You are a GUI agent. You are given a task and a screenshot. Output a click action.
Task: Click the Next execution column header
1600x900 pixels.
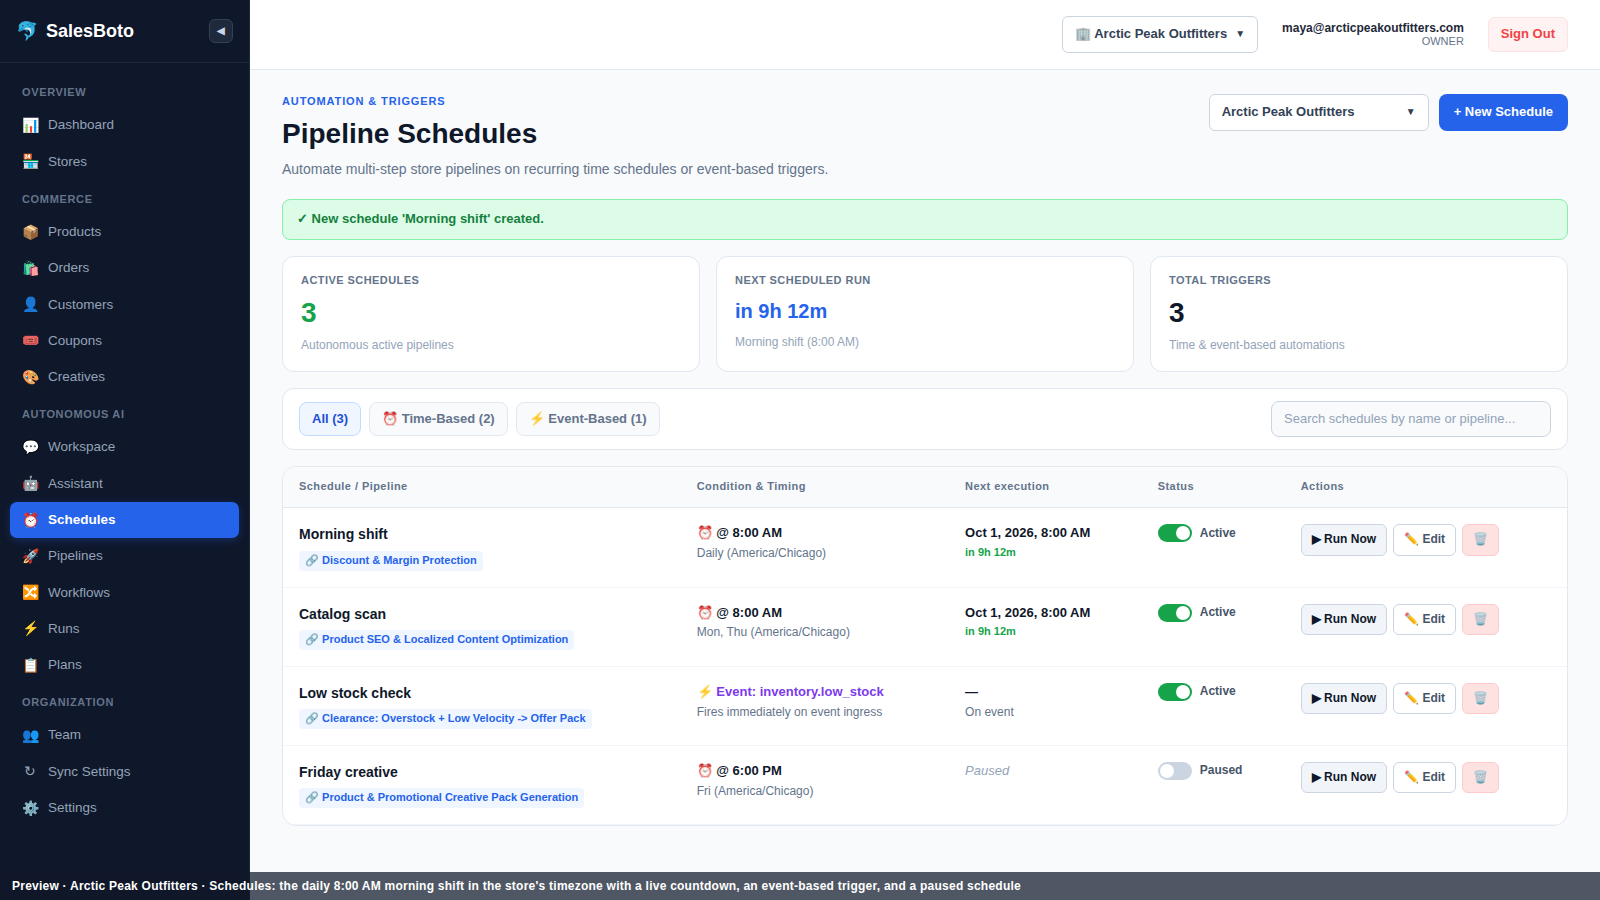(x=1007, y=487)
